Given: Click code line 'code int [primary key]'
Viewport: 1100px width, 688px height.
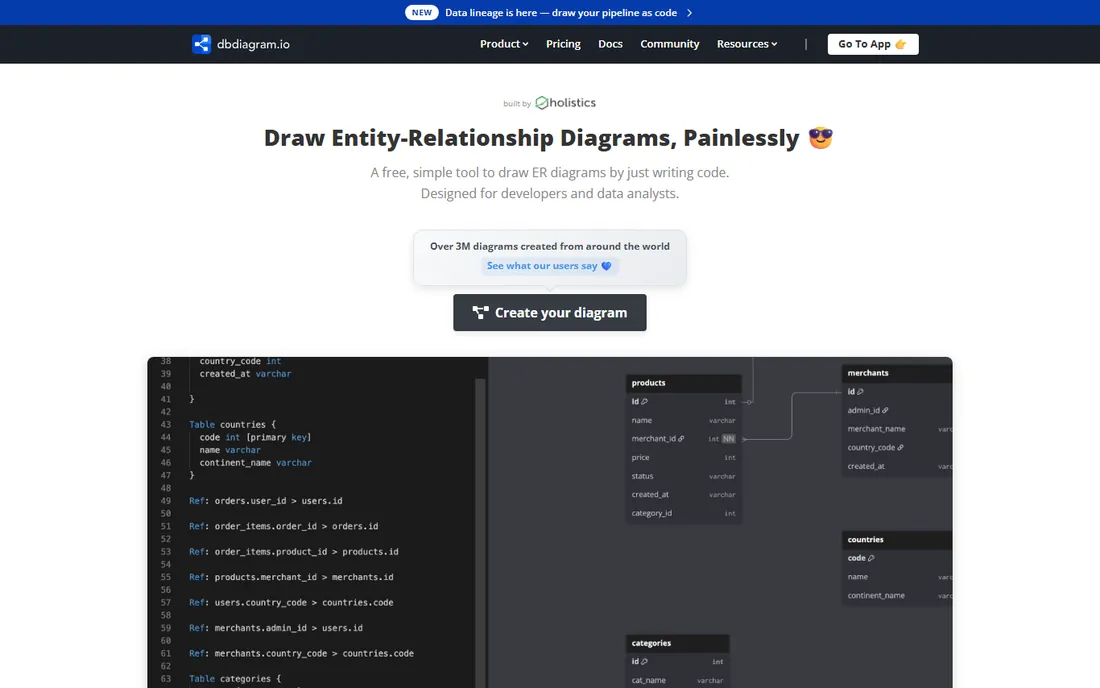Looking at the screenshot, I should click(255, 437).
